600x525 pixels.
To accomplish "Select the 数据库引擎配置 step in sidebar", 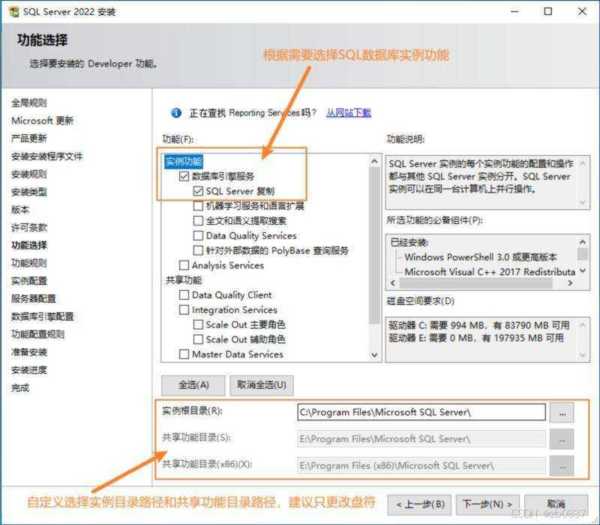I will coord(42,316).
